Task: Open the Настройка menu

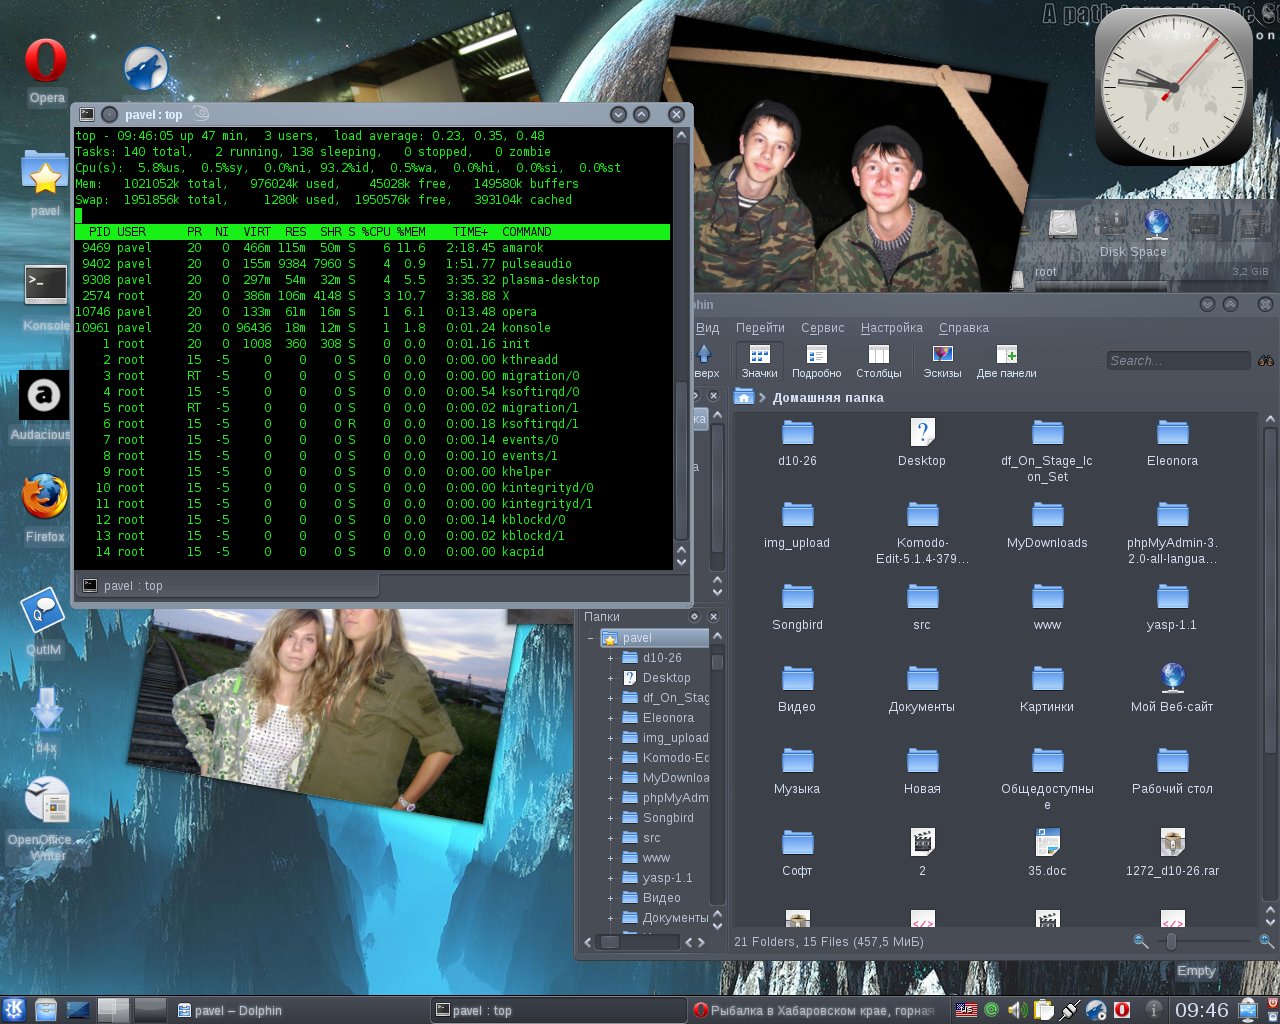Action: coord(891,328)
